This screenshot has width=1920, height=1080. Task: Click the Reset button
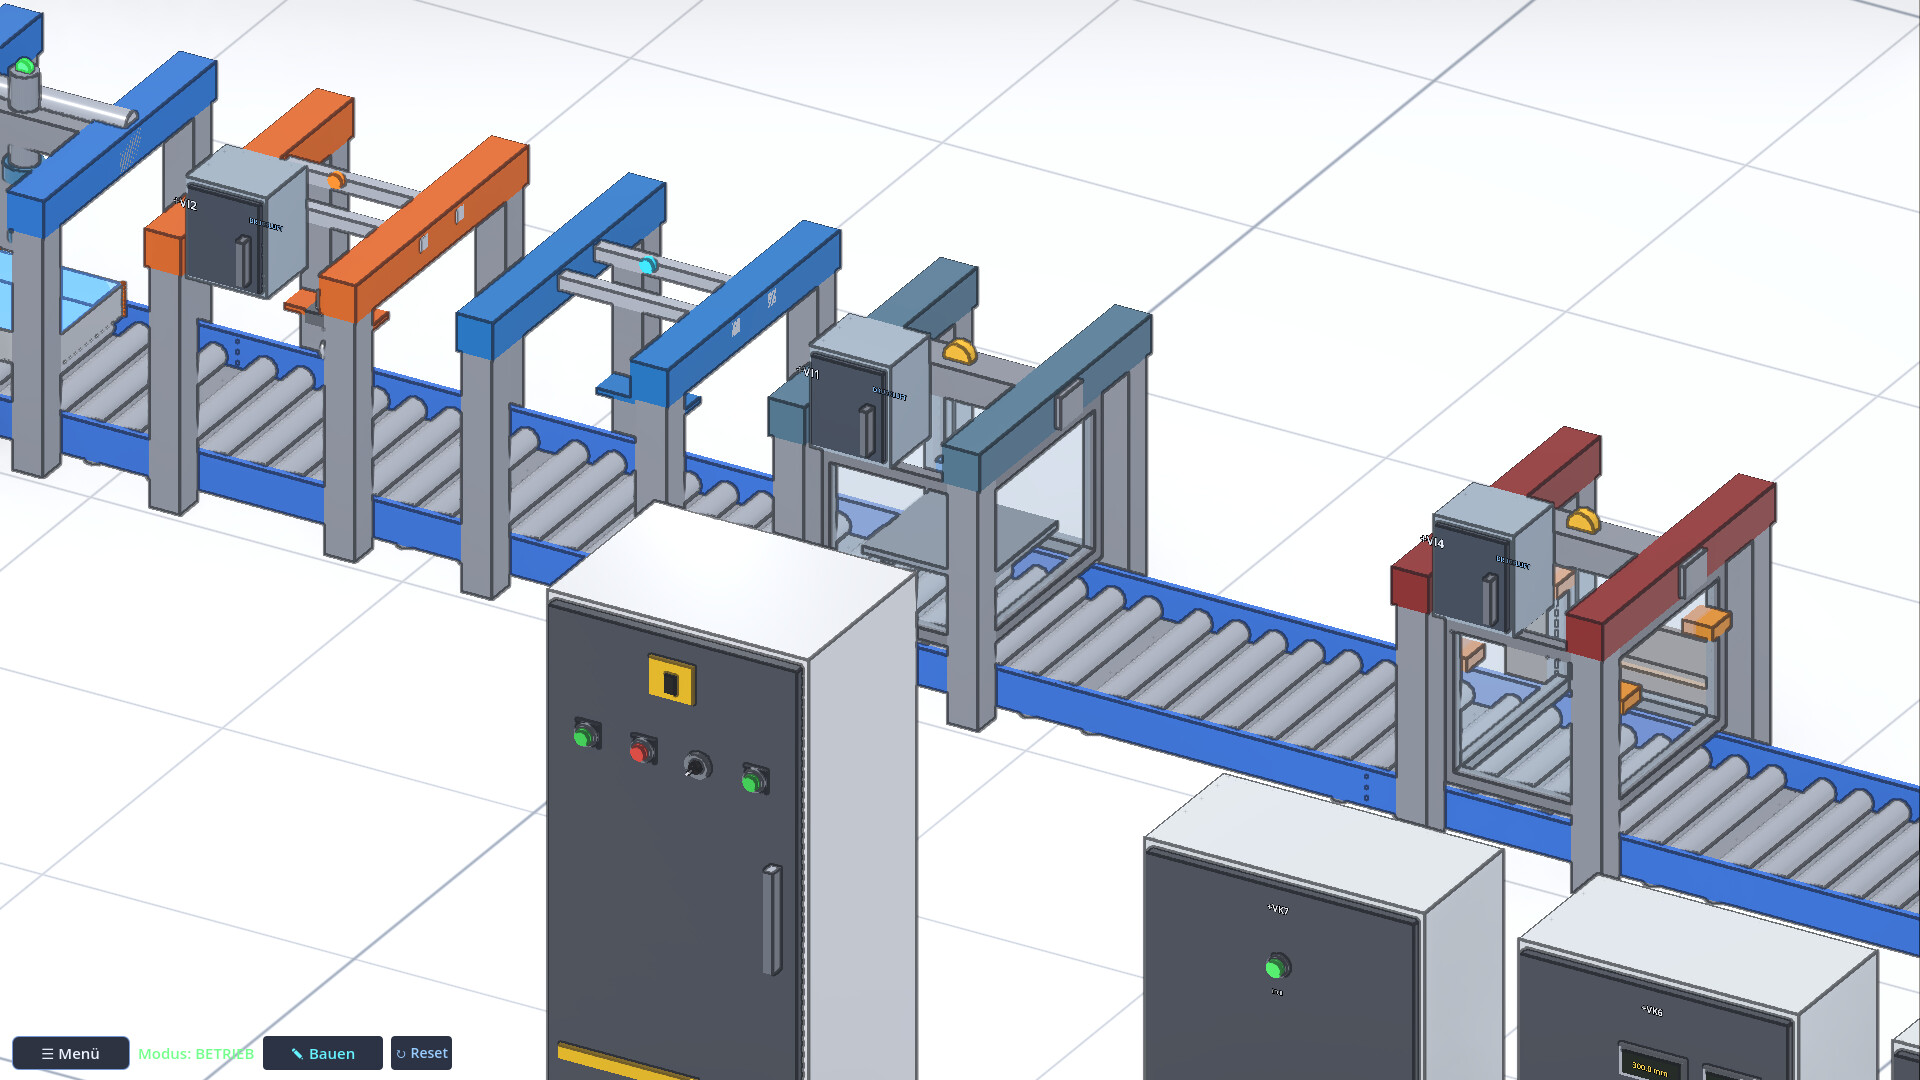click(x=421, y=1053)
